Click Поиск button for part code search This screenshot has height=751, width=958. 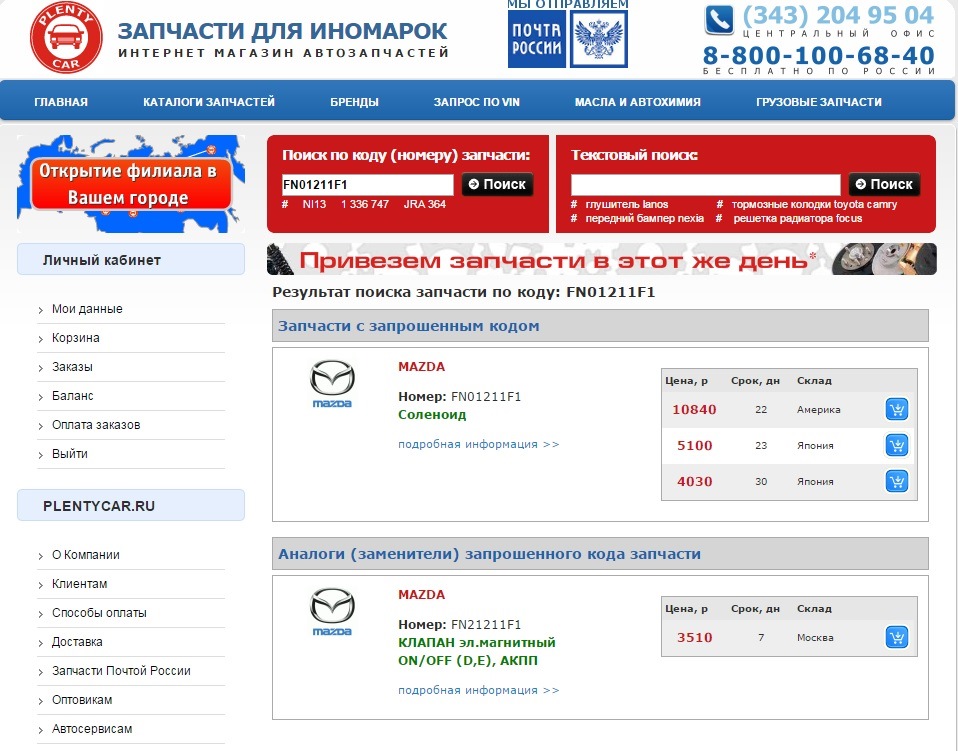point(497,185)
